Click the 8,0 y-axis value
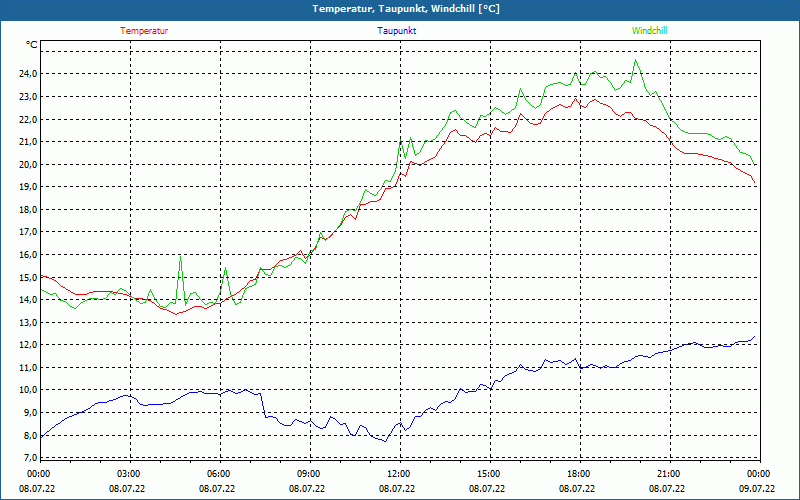Viewport: 800px width, 500px height. (30, 435)
